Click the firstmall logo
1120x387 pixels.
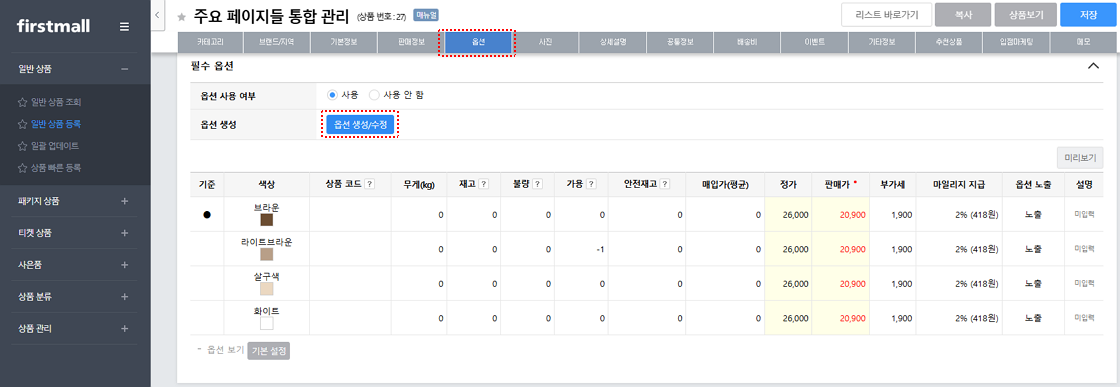53,26
